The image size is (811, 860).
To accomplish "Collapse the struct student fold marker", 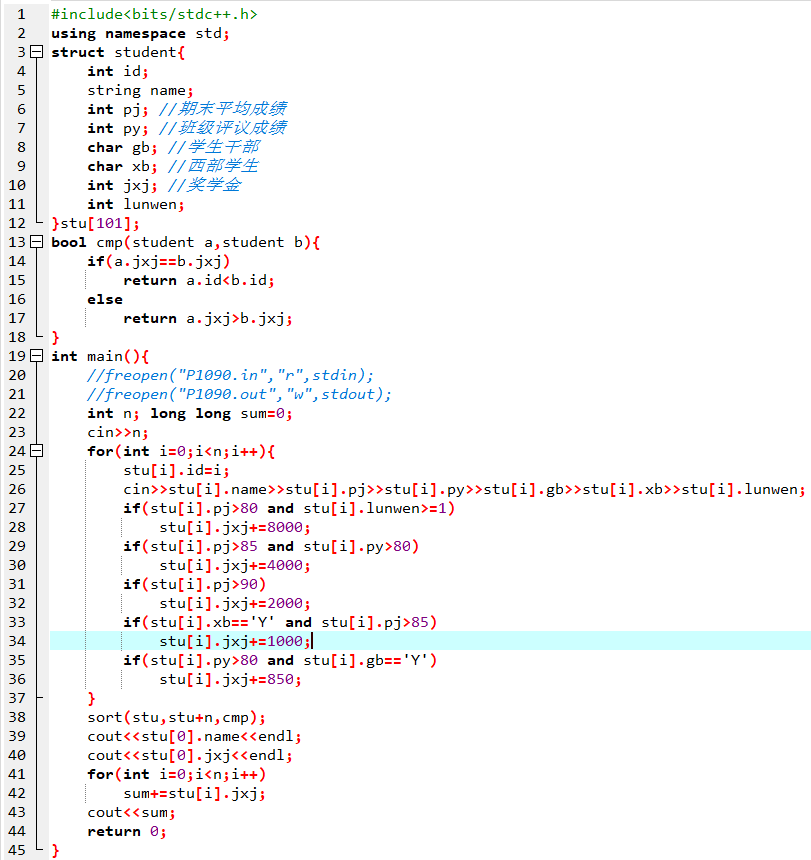I will [x=37, y=52].
